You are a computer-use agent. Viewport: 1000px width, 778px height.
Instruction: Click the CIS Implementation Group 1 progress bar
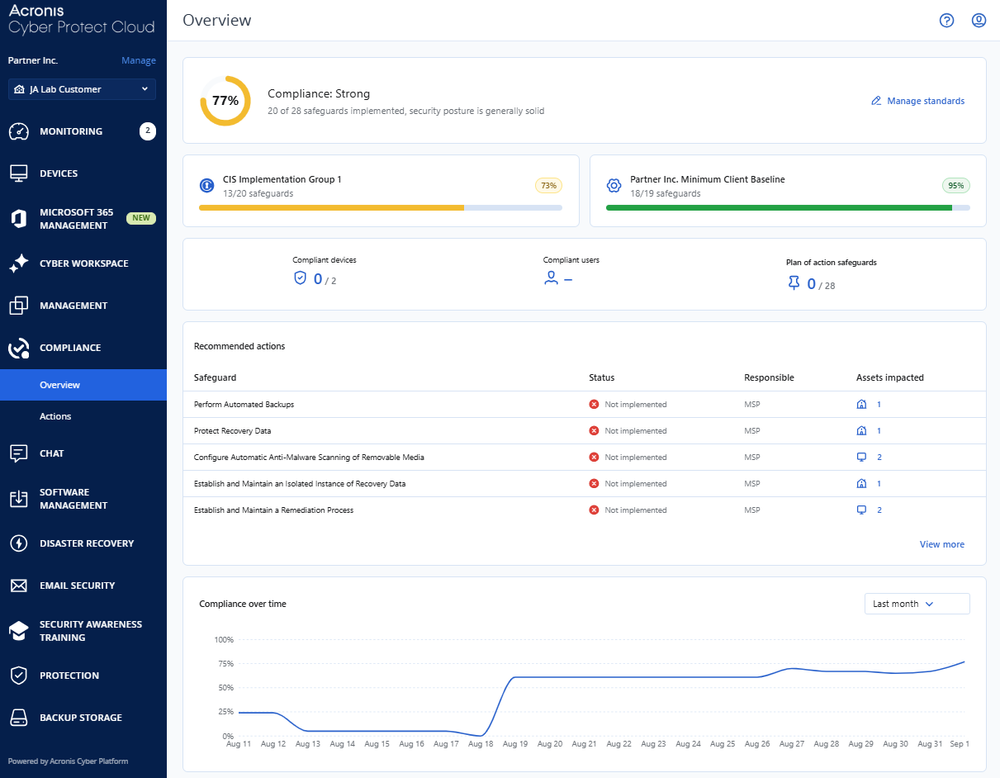coord(380,208)
